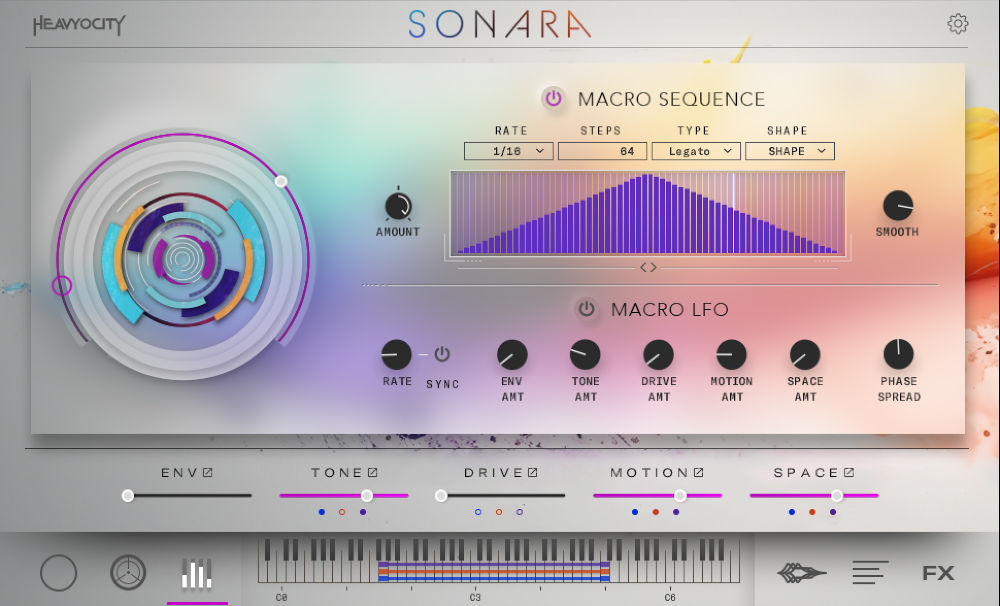Click the ENV macro slider handle
The image size is (1000, 606).
[128, 493]
